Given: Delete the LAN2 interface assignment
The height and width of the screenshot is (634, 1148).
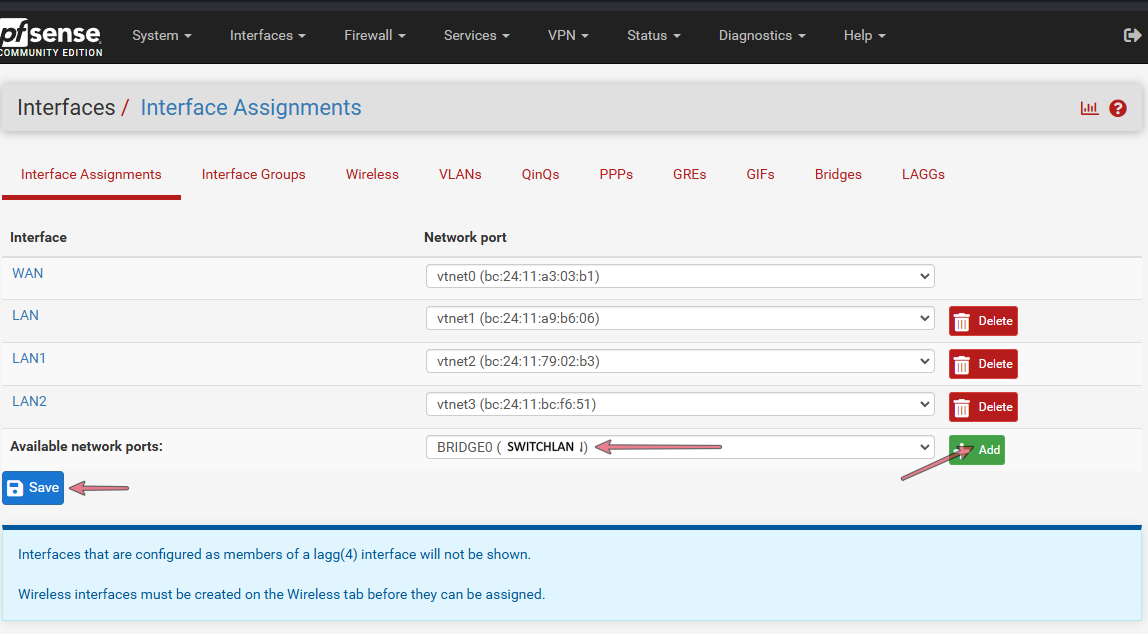Looking at the screenshot, I should coord(982,407).
